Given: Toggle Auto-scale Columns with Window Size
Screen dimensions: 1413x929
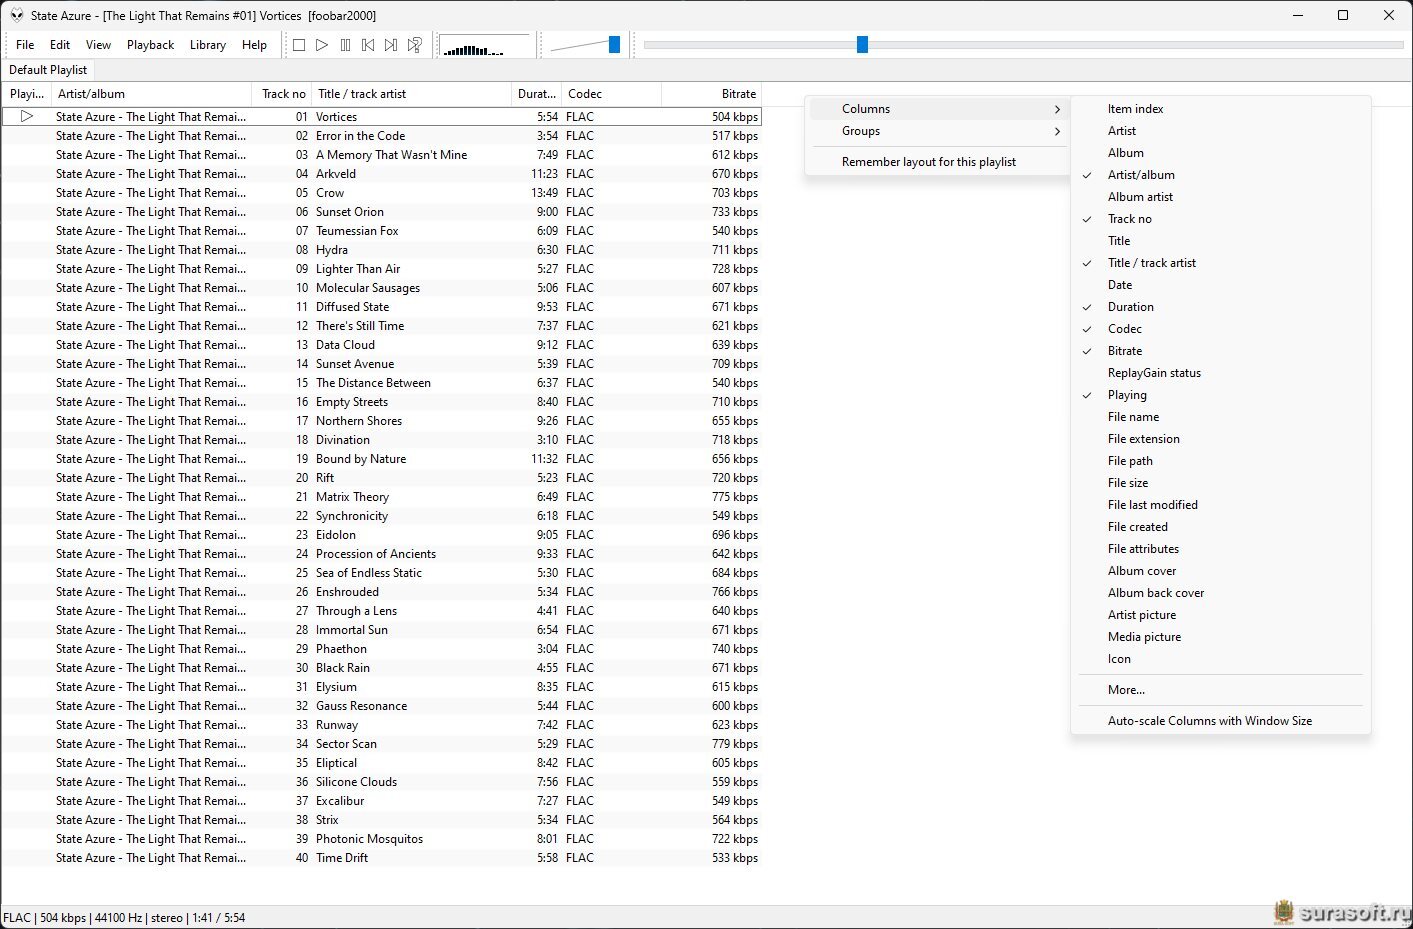Looking at the screenshot, I should pyautogui.click(x=1220, y=721).
